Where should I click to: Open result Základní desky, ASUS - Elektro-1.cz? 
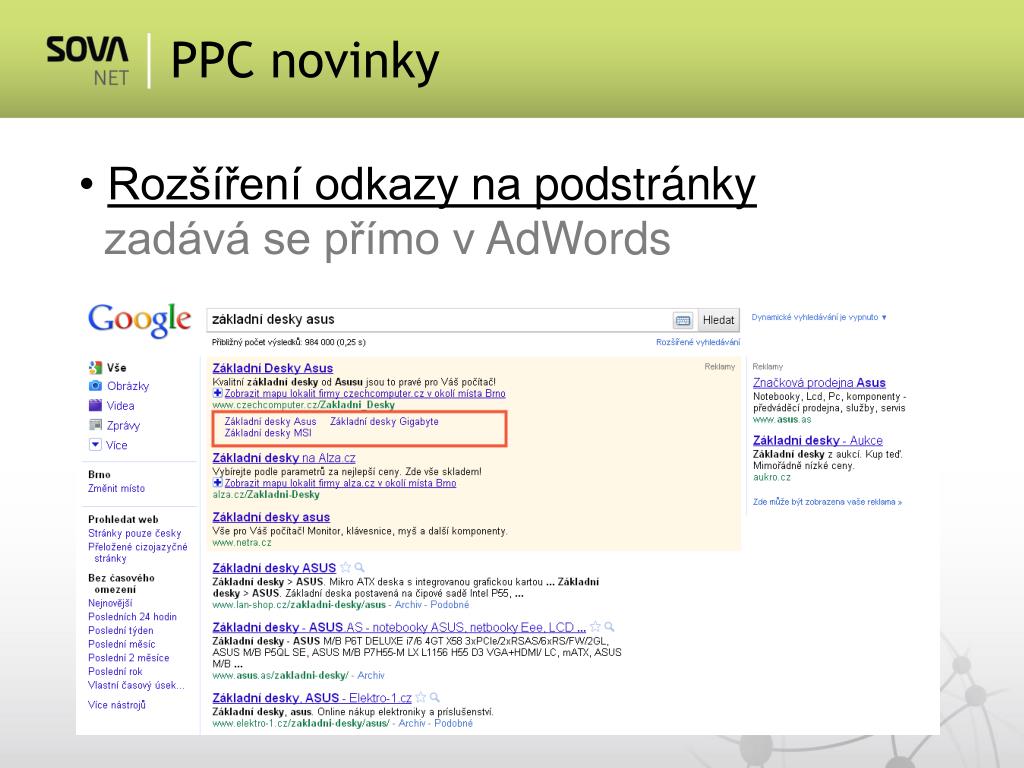[x=312, y=697]
